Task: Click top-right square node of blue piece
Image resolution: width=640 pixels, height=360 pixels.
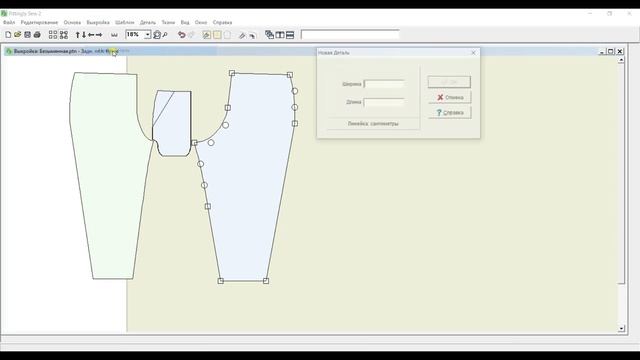Action: tap(290, 75)
